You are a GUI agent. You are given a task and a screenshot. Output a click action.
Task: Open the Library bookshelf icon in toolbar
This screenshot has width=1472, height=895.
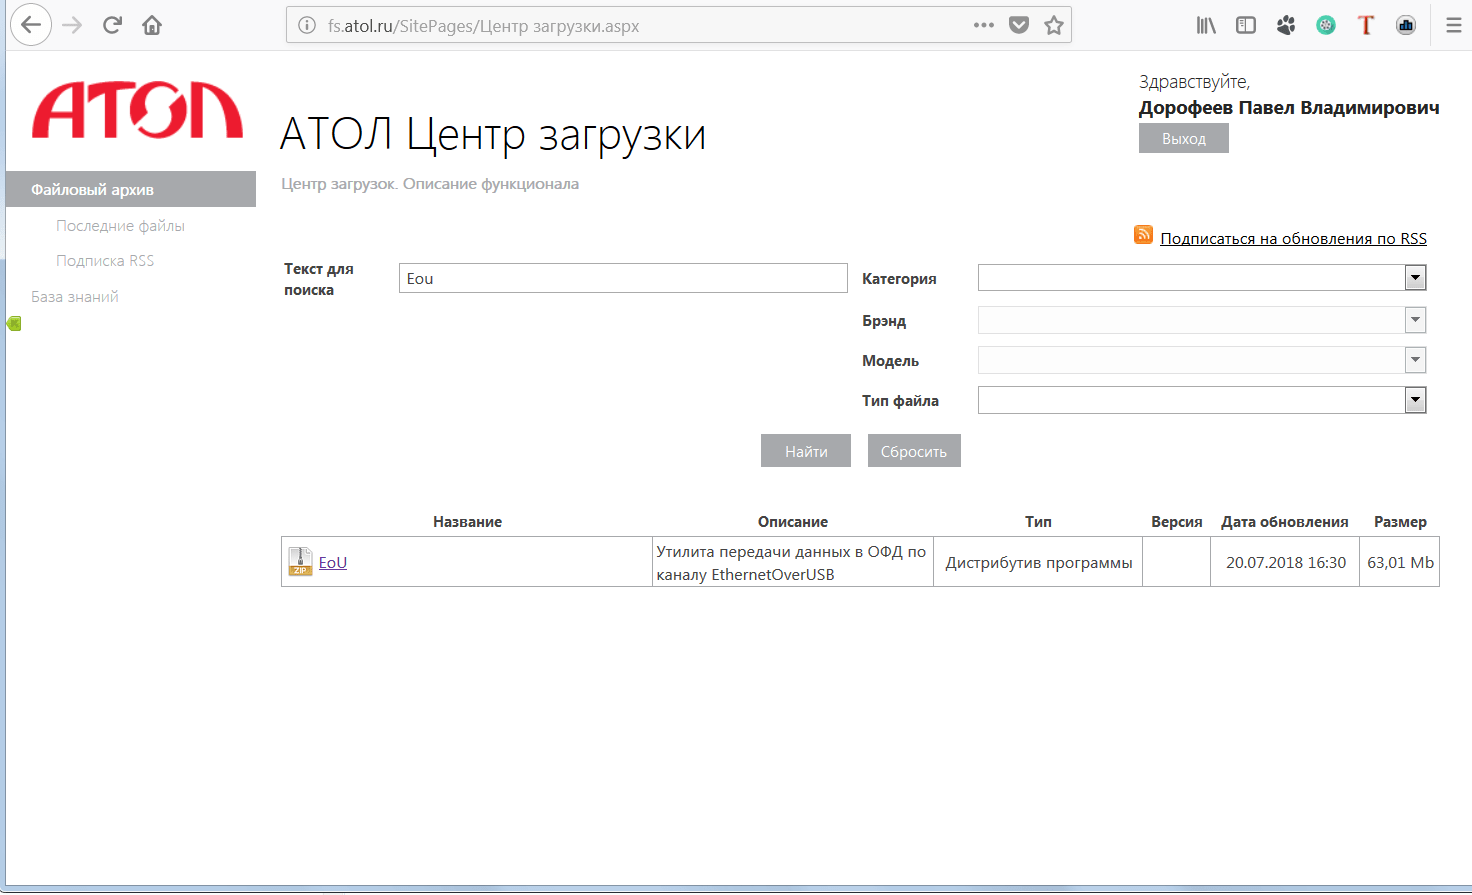tap(1206, 25)
